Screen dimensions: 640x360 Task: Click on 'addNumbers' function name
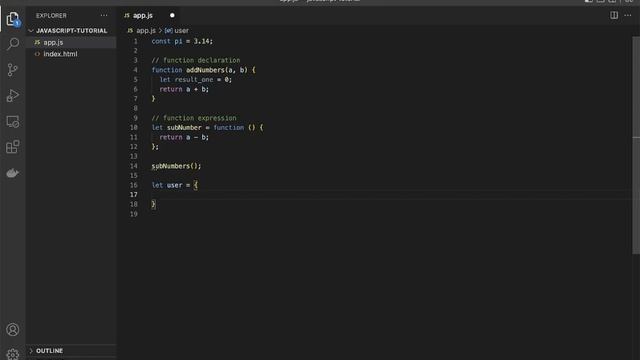pos(205,70)
